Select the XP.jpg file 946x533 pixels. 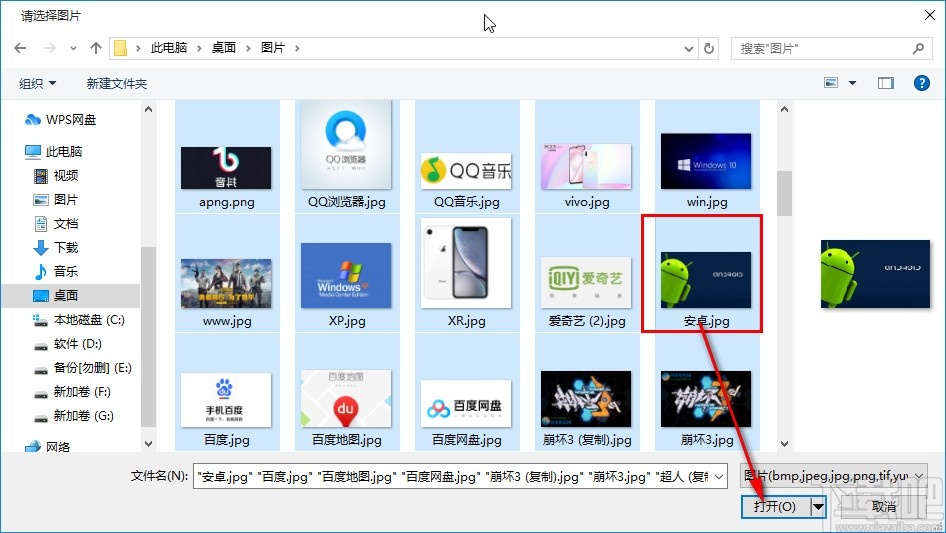tap(347, 273)
